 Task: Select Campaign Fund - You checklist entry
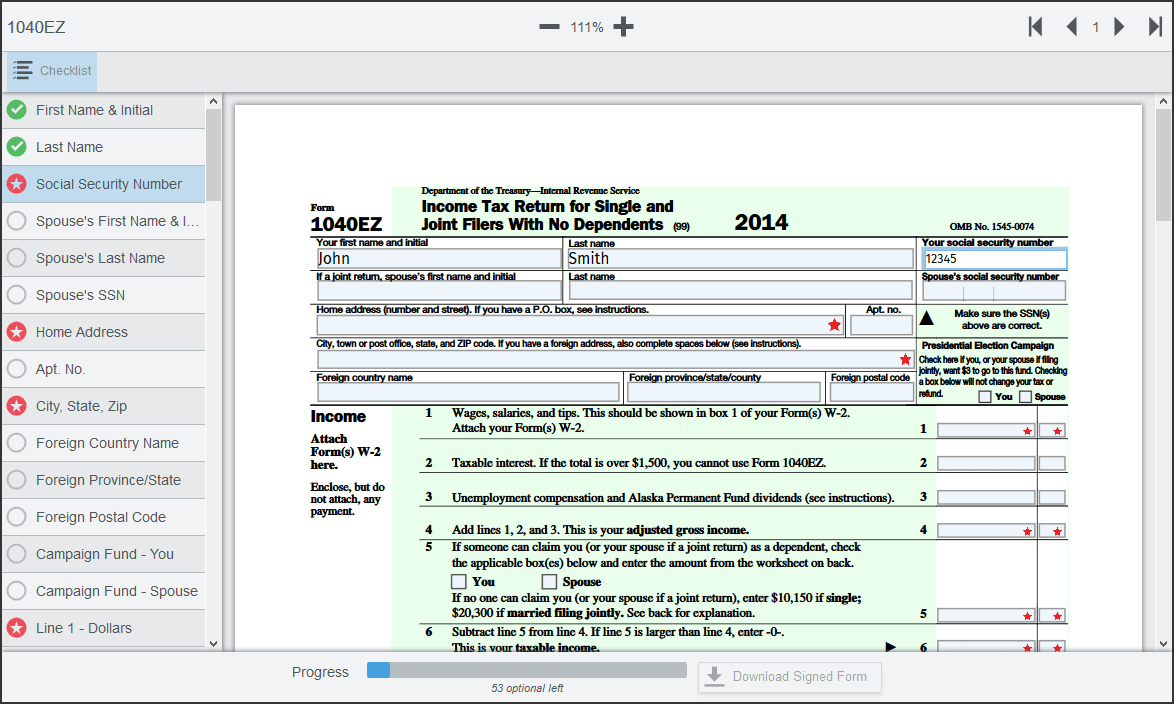click(103, 553)
